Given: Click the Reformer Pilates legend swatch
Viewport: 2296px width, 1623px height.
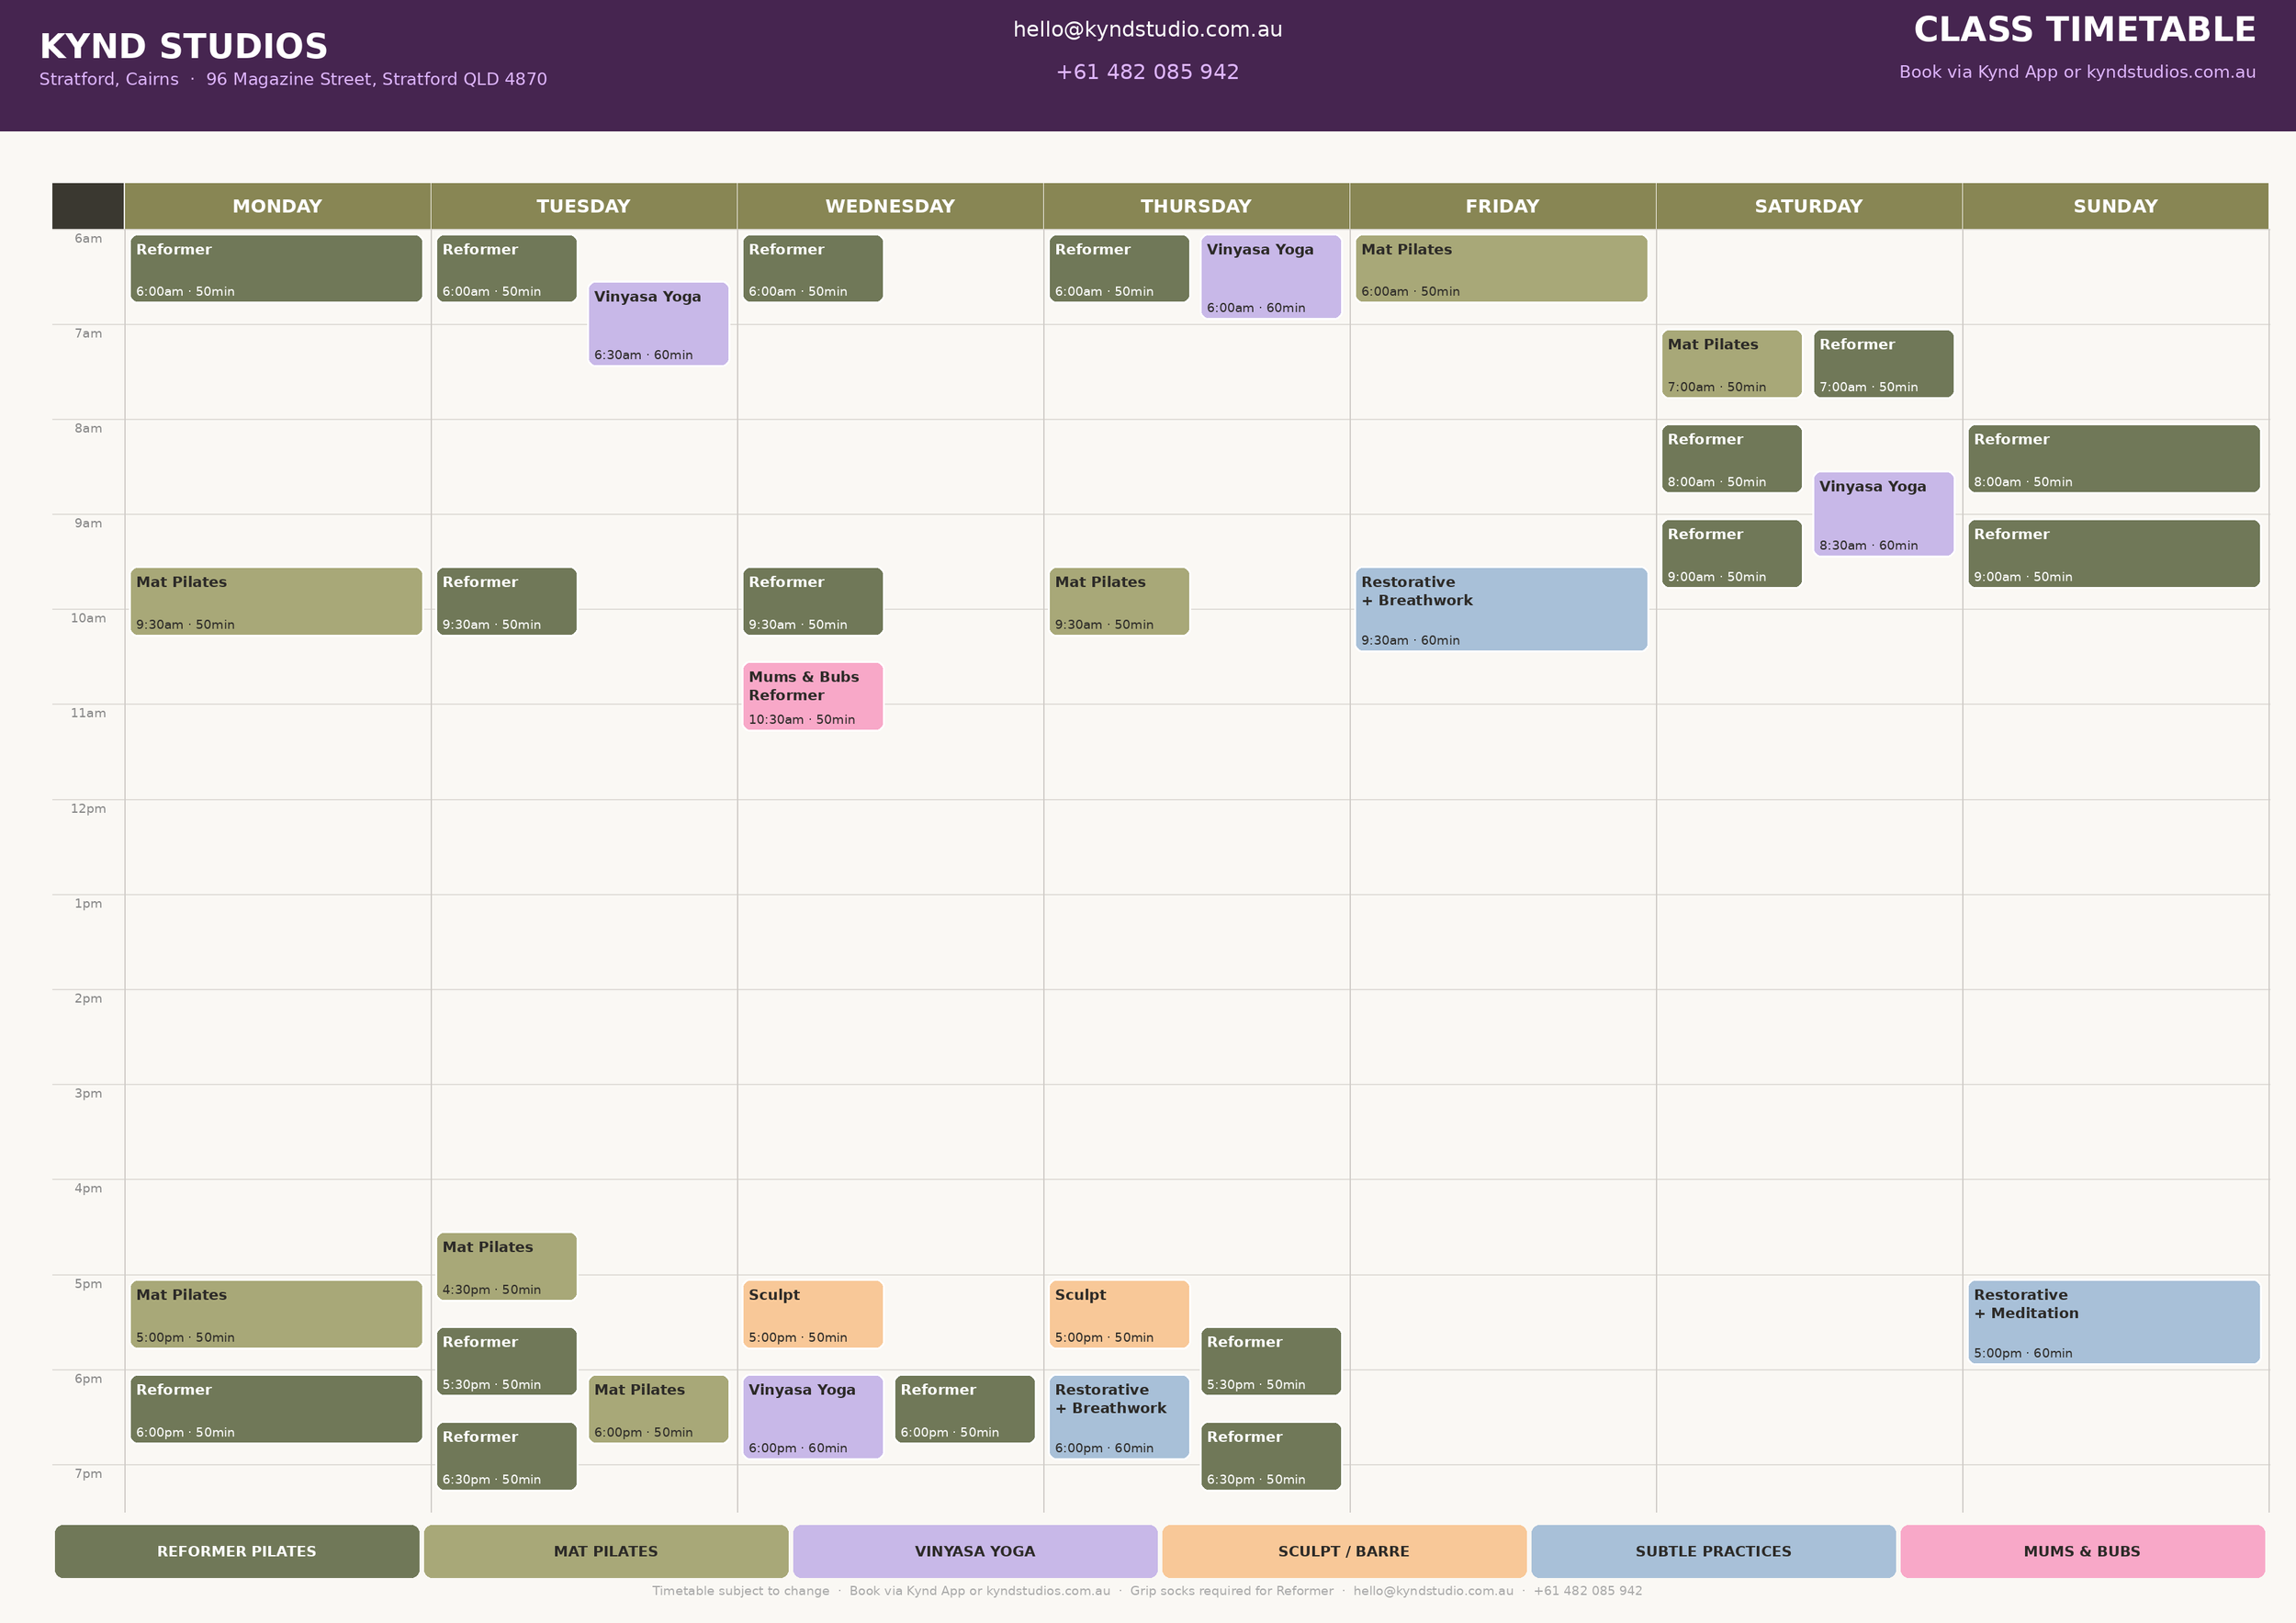Looking at the screenshot, I should pyautogui.click(x=237, y=1551).
